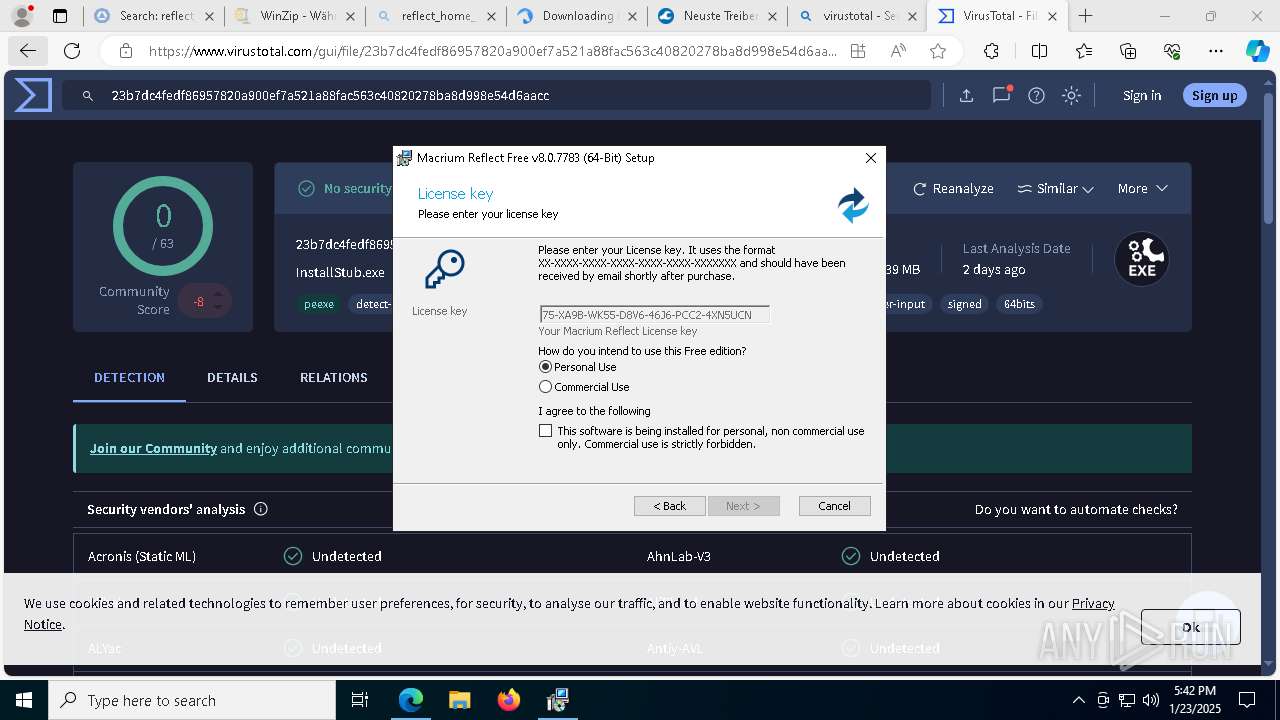This screenshot has width=1280, height=720.
Task: Click the 64bits tag
Action: click(x=1019, y=304)
